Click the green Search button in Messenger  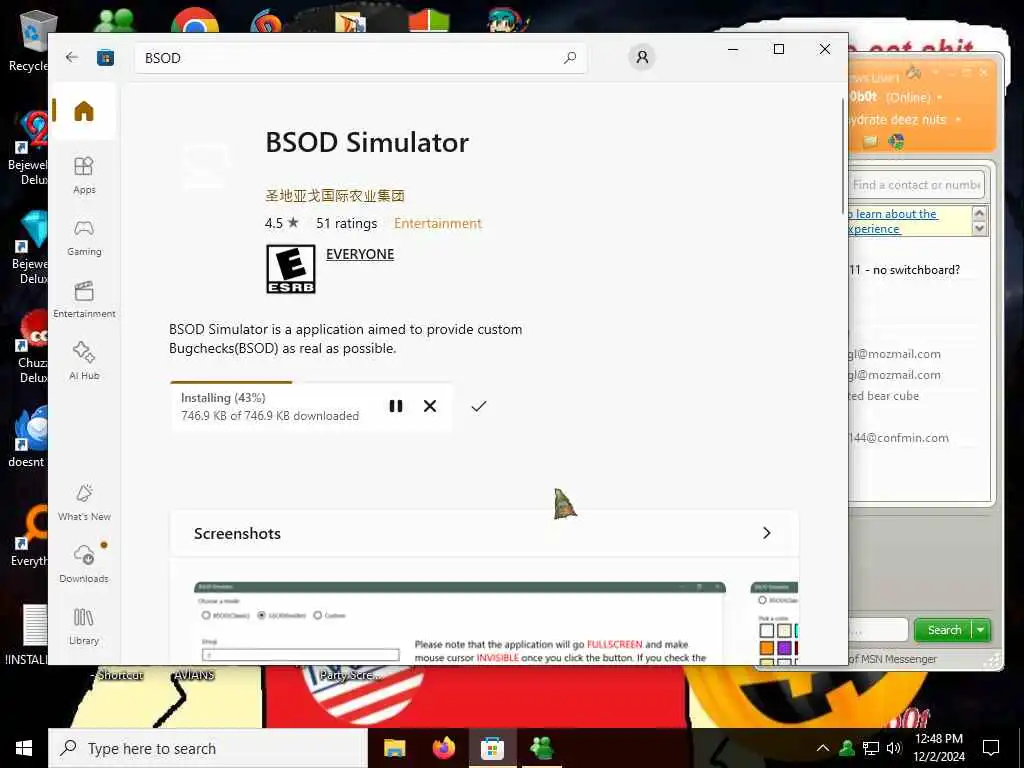click(x=944, y=630)
